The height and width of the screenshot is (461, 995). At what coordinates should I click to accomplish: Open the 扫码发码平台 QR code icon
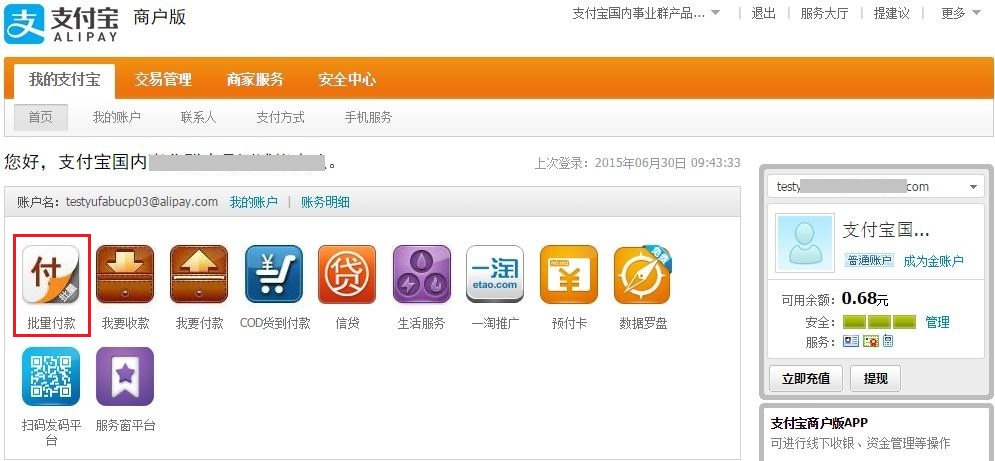[51, 377]
